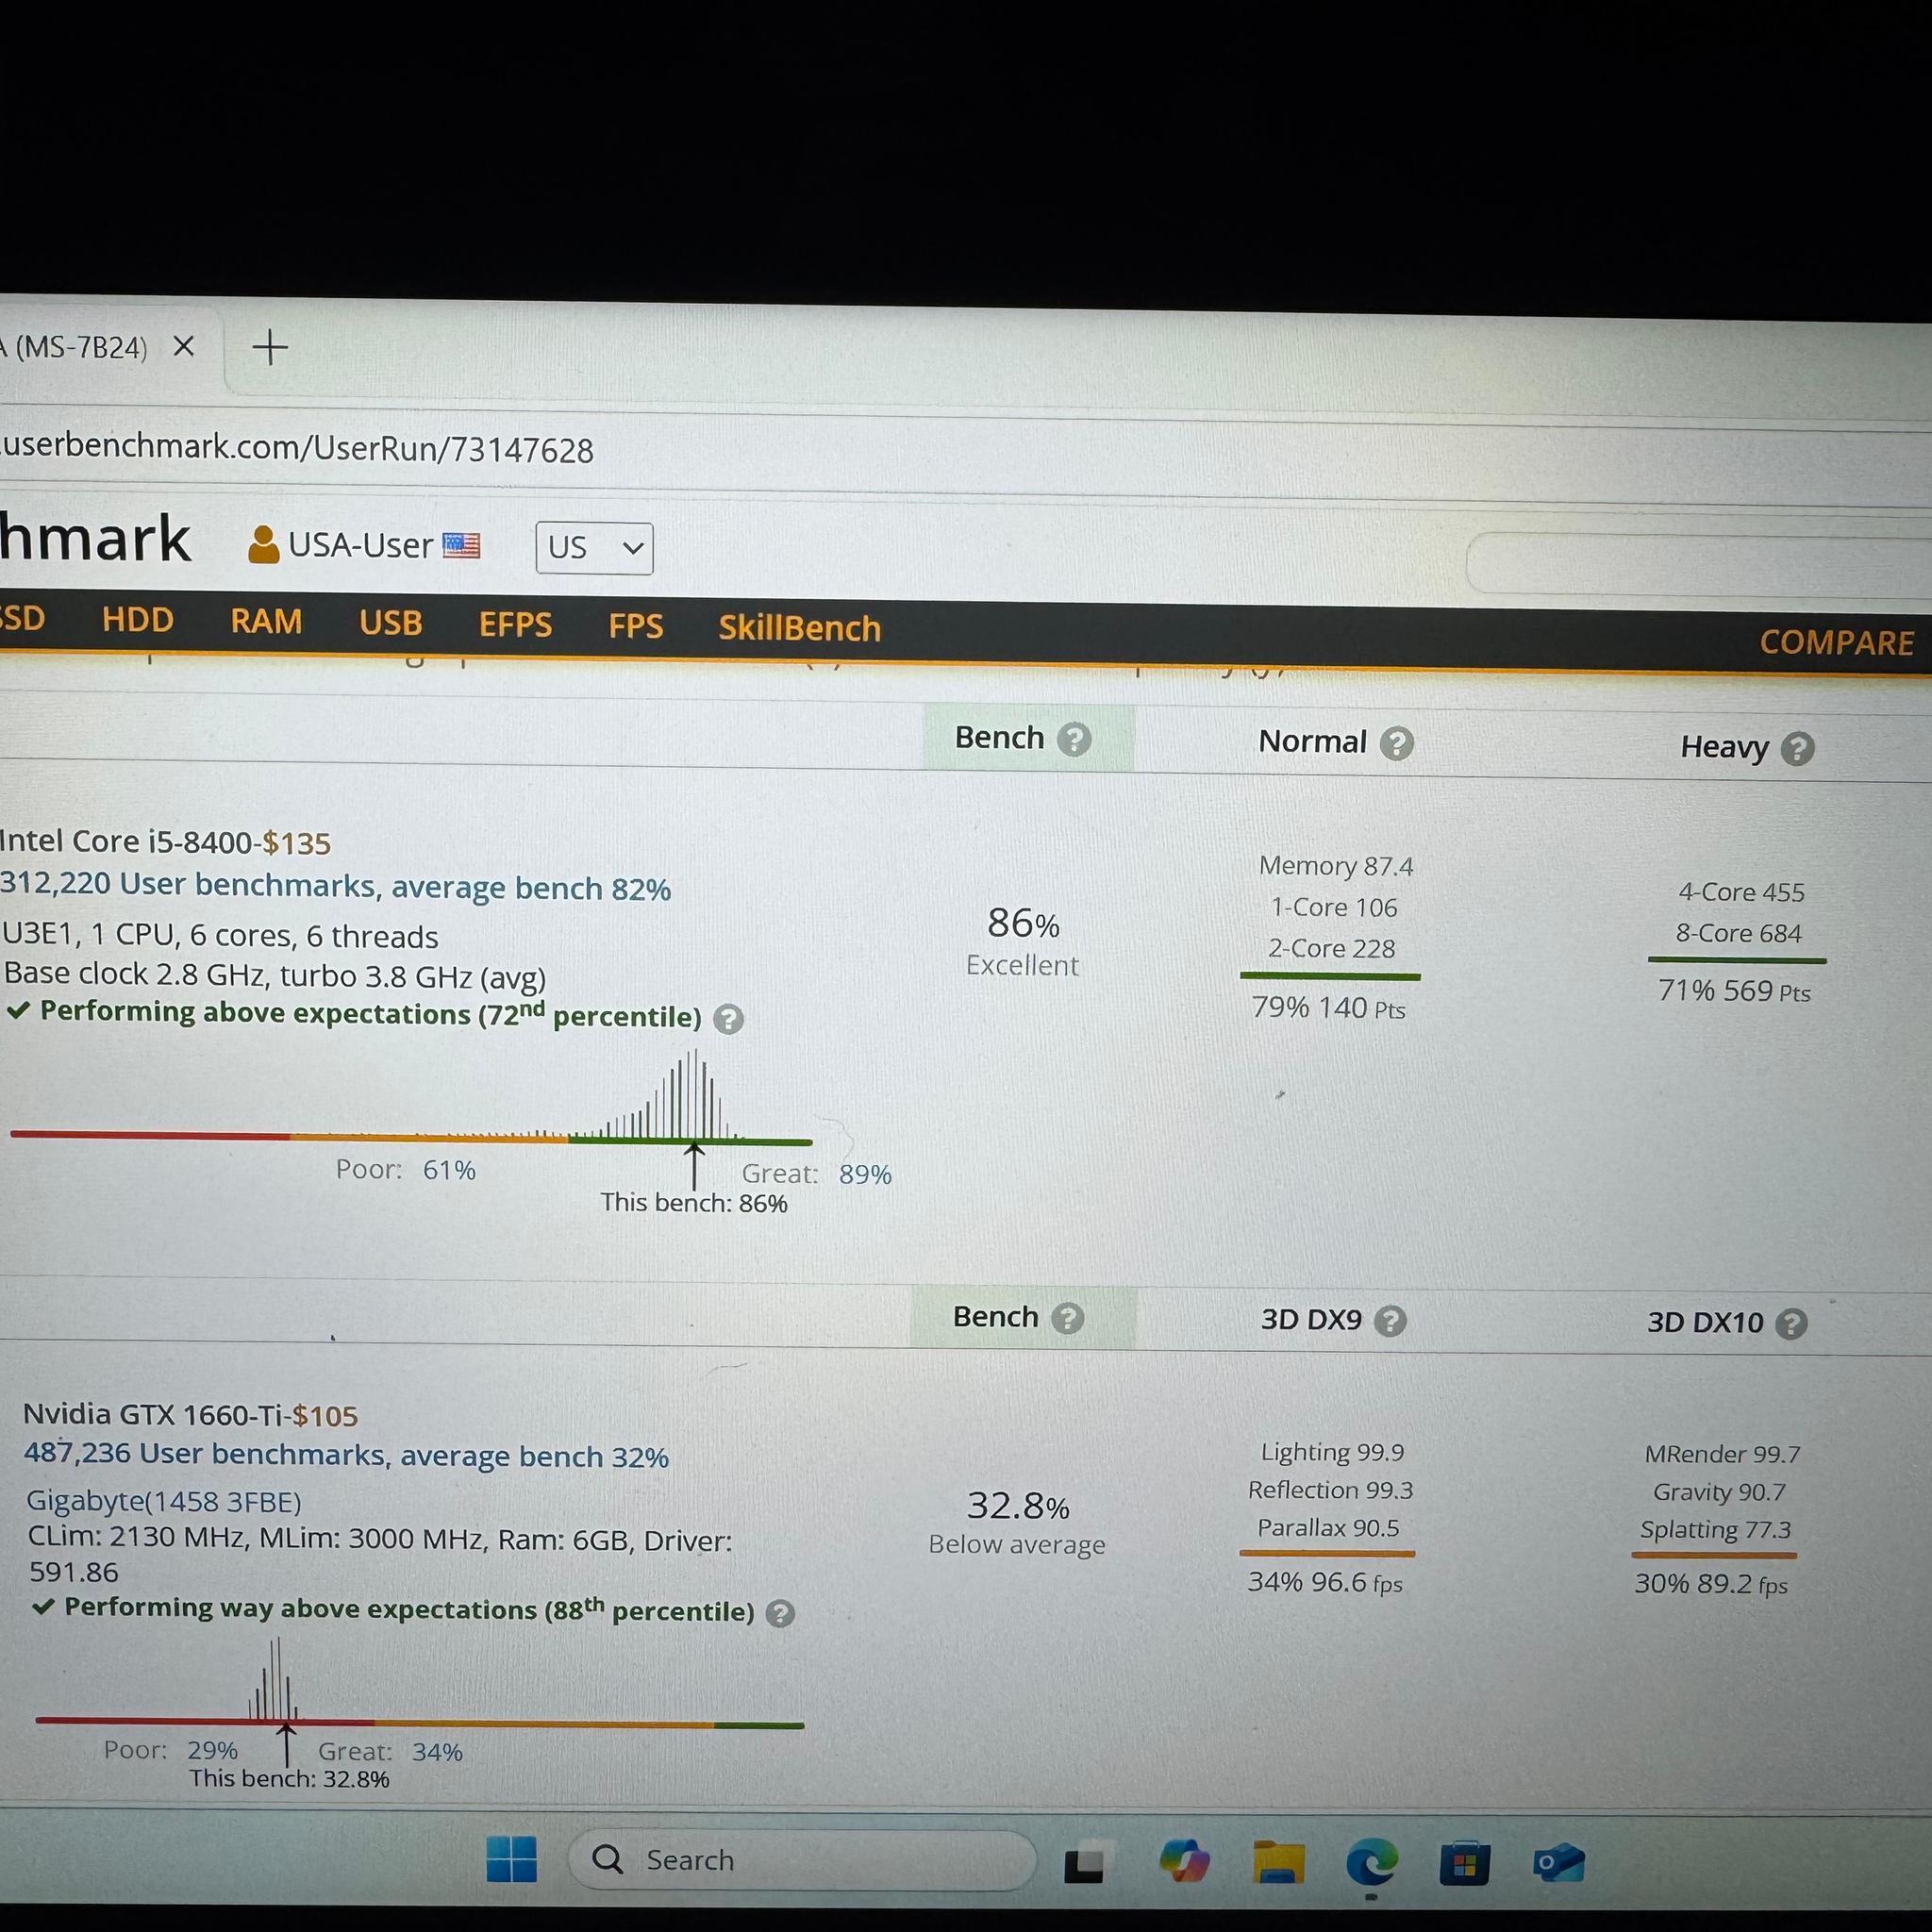
Task: Click the 2-Core 228 value
Action: click(x=1332, y=948)
